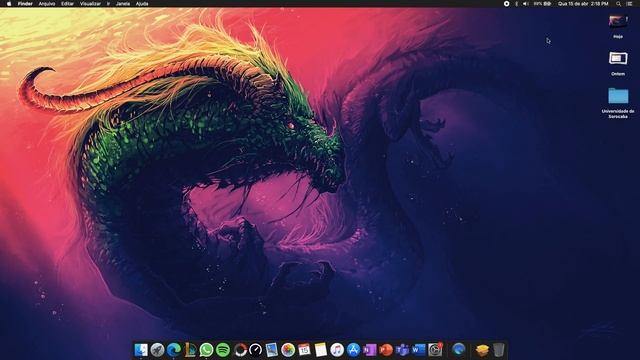Open the Visualizar menu

click(90, 4)
